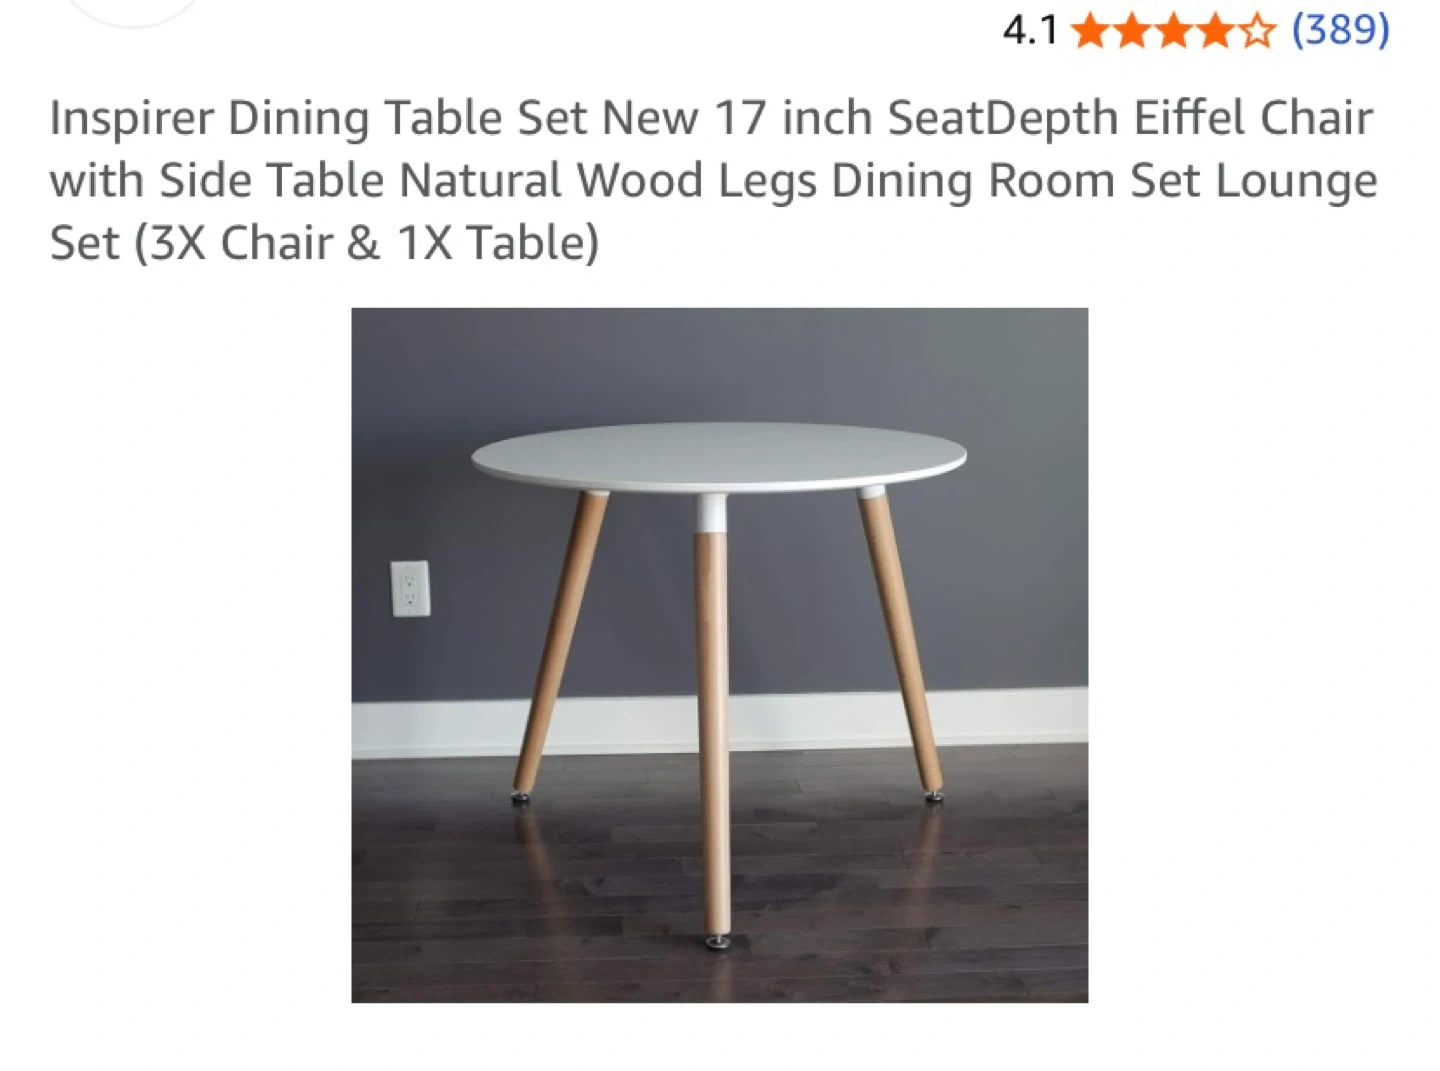Click the white round tabletop in photo
The image size is (1440, 1071).
tap(719, 459)
